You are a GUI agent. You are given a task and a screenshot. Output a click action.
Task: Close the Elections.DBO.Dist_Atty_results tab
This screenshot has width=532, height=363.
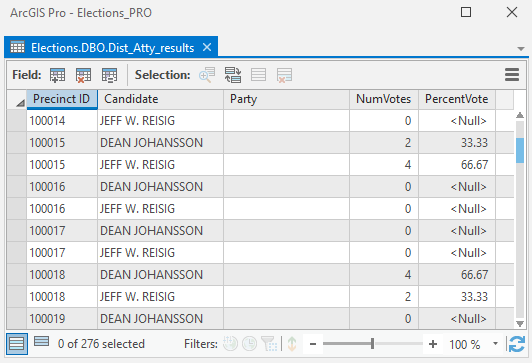pos(207,47)
